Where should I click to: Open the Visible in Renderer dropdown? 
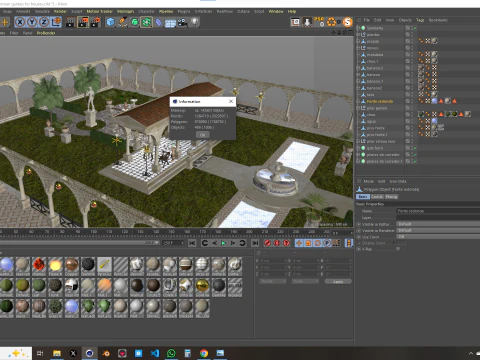[438, 230]
